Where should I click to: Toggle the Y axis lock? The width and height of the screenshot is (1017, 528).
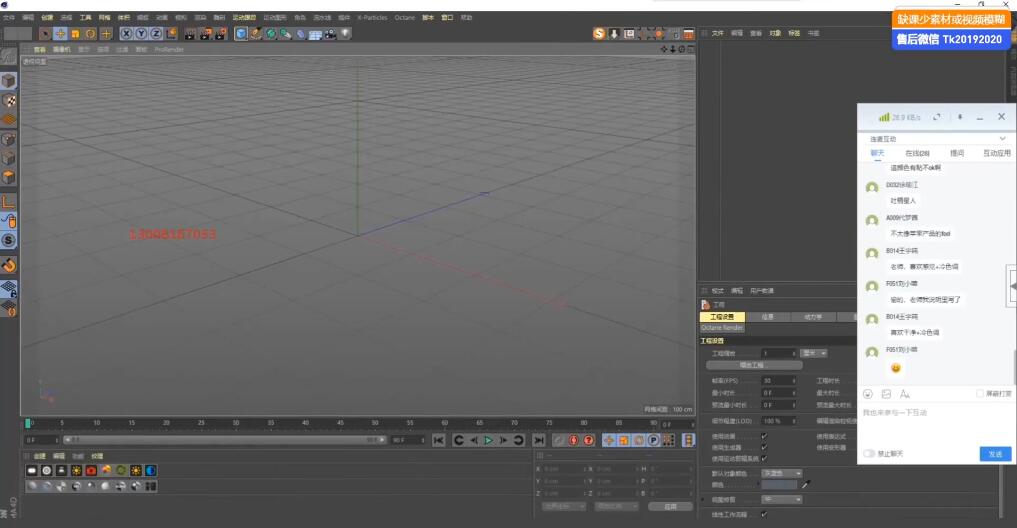pos(141,34)
